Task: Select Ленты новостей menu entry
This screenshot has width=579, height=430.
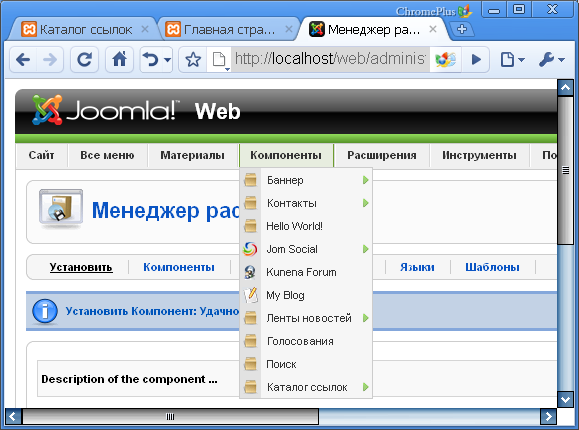Action: (x=309, y=318)
